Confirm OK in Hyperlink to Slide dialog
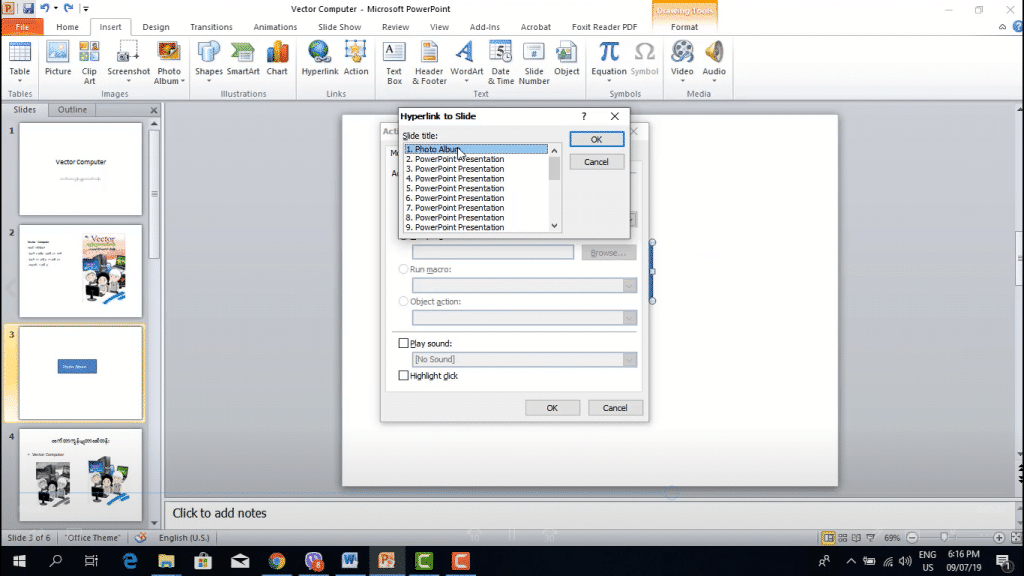The image size is (1024, 576). (x=596, y=139)
